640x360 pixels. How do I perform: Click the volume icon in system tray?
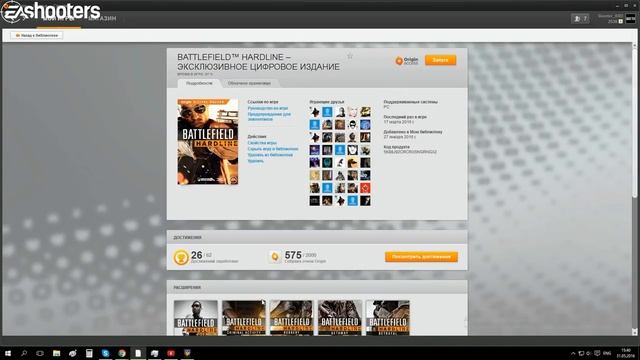tap(589, 353)
